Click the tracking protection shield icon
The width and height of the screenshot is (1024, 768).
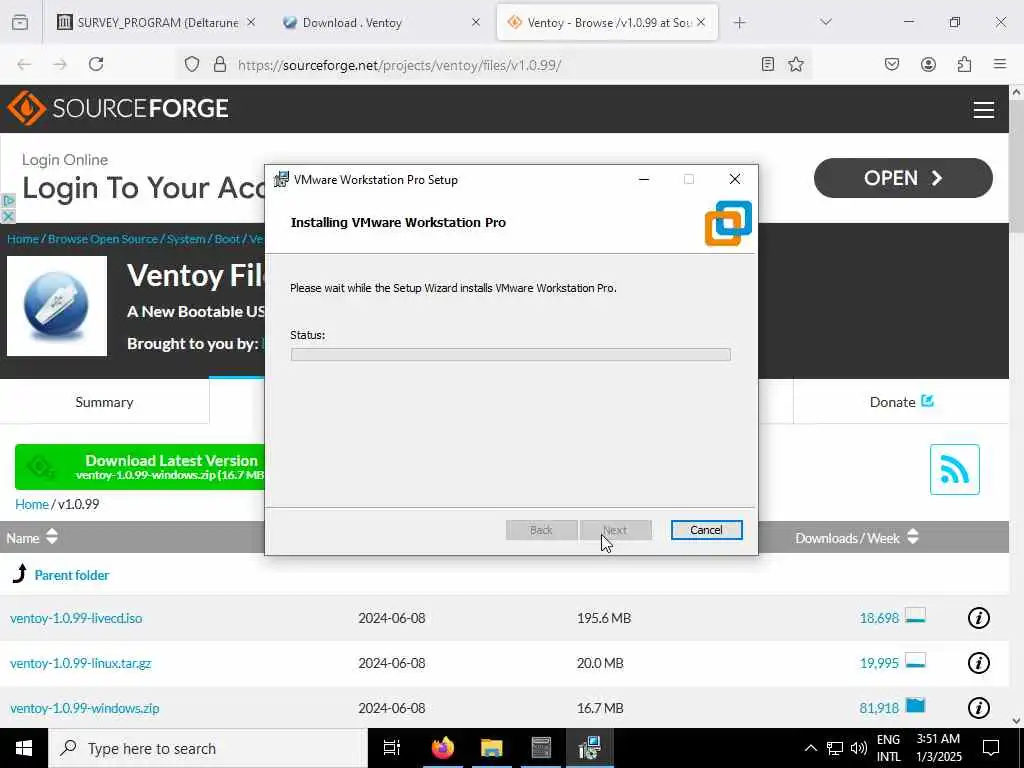(191, 64)
